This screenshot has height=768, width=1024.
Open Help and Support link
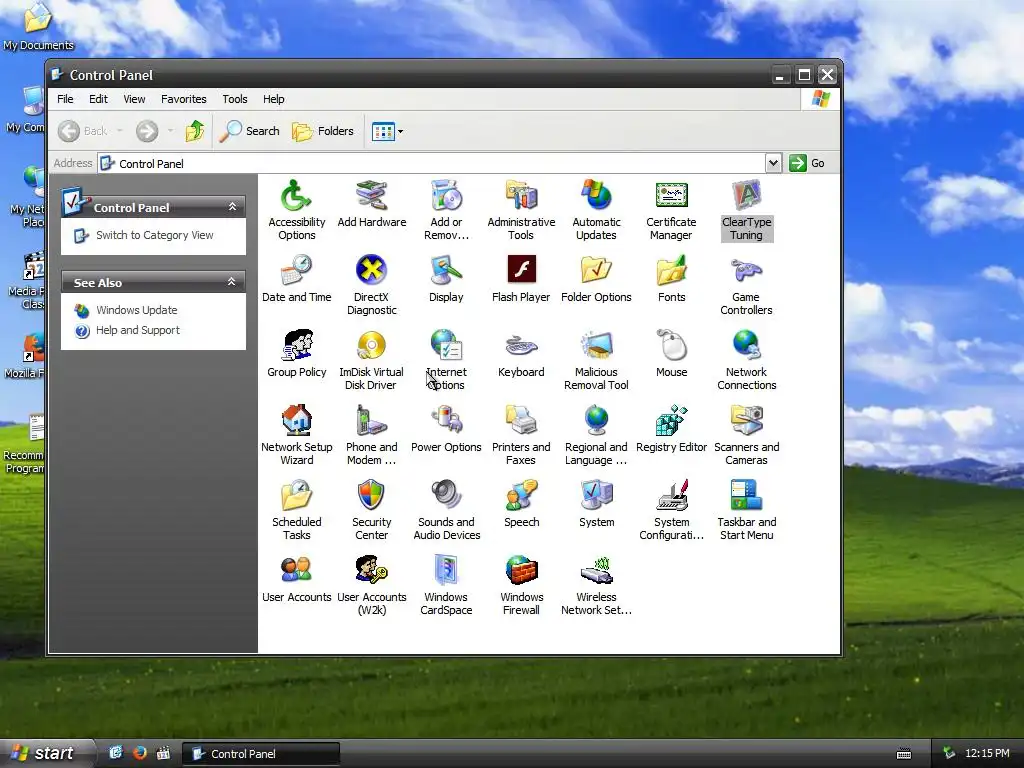[138, 330]
